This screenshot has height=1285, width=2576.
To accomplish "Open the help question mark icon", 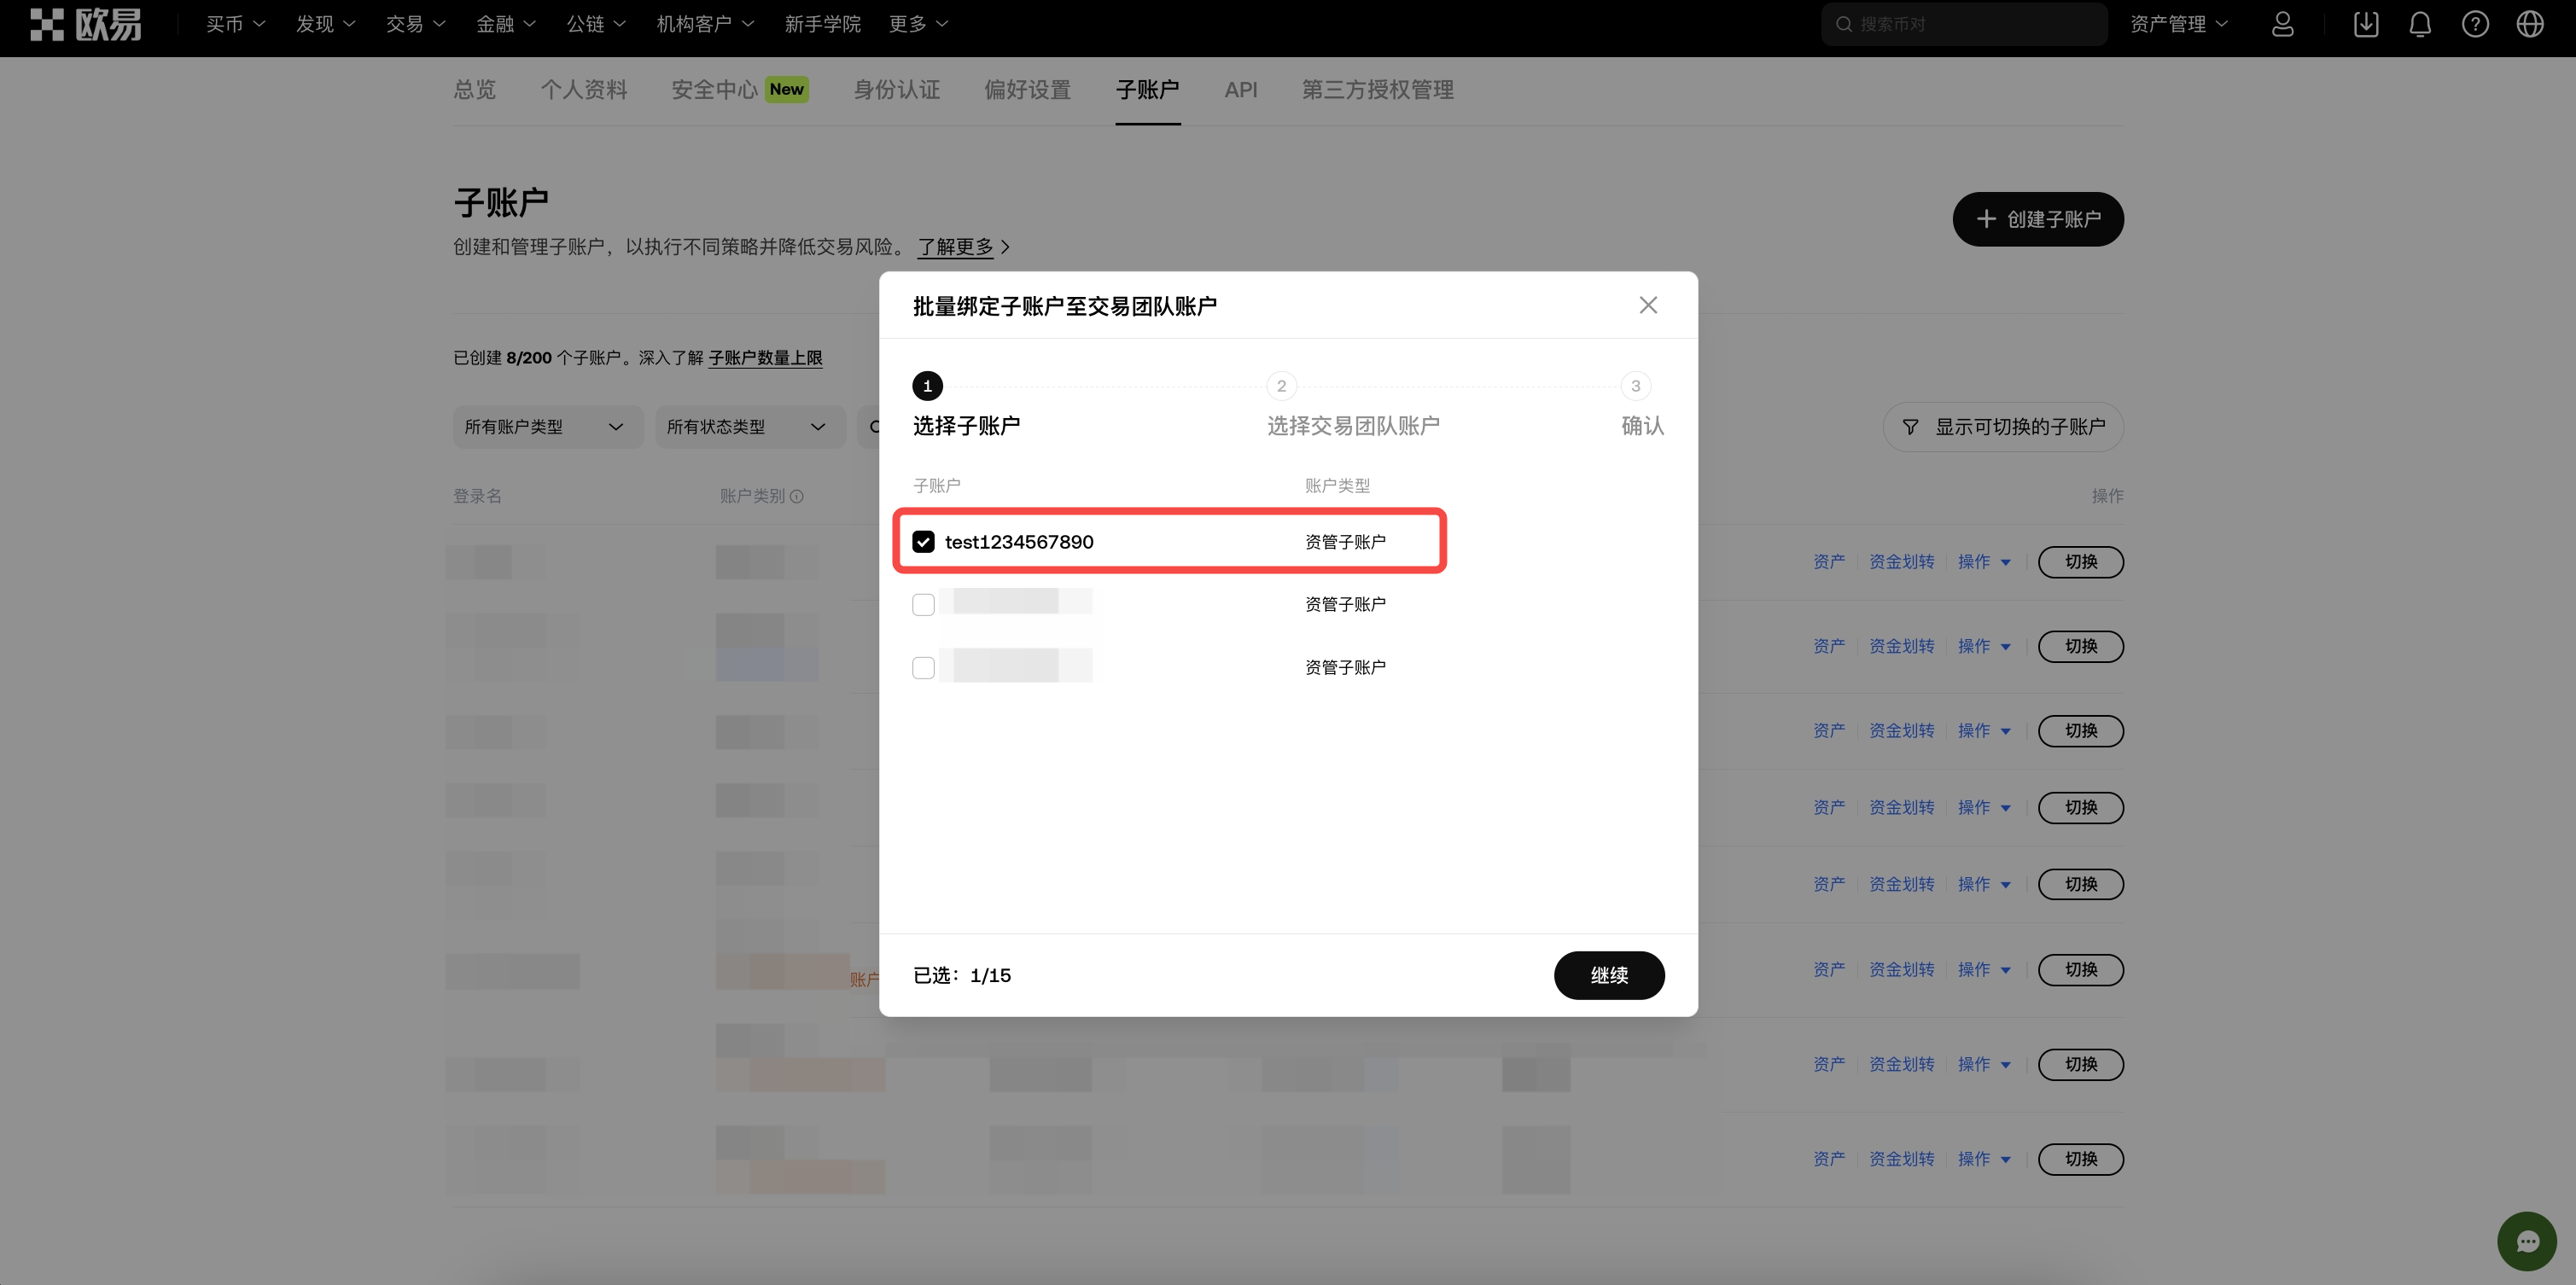I will [x=2475, y=23].
